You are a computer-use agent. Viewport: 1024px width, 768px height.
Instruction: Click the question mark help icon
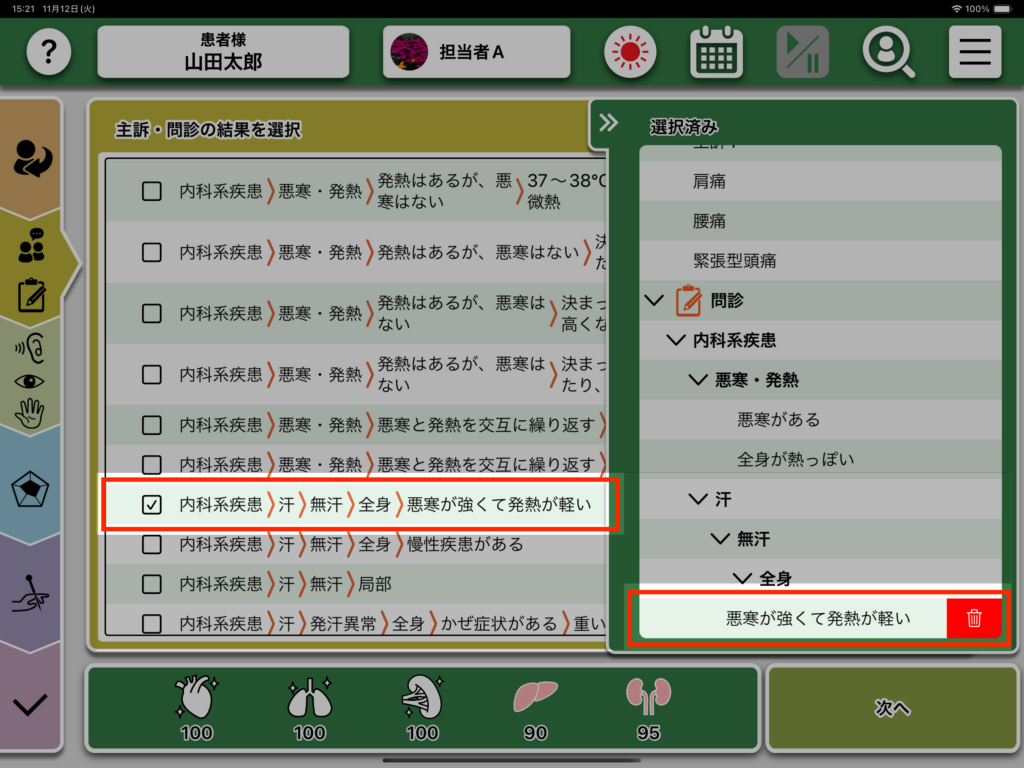[49, 51]
